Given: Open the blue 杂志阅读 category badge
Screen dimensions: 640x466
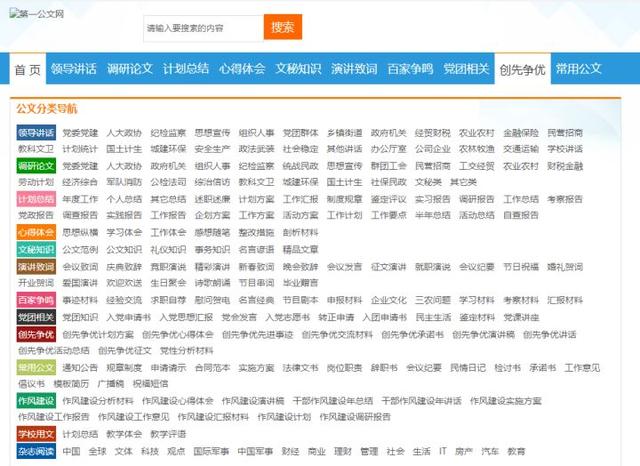Looking at the screenshot, I should 36,451.
